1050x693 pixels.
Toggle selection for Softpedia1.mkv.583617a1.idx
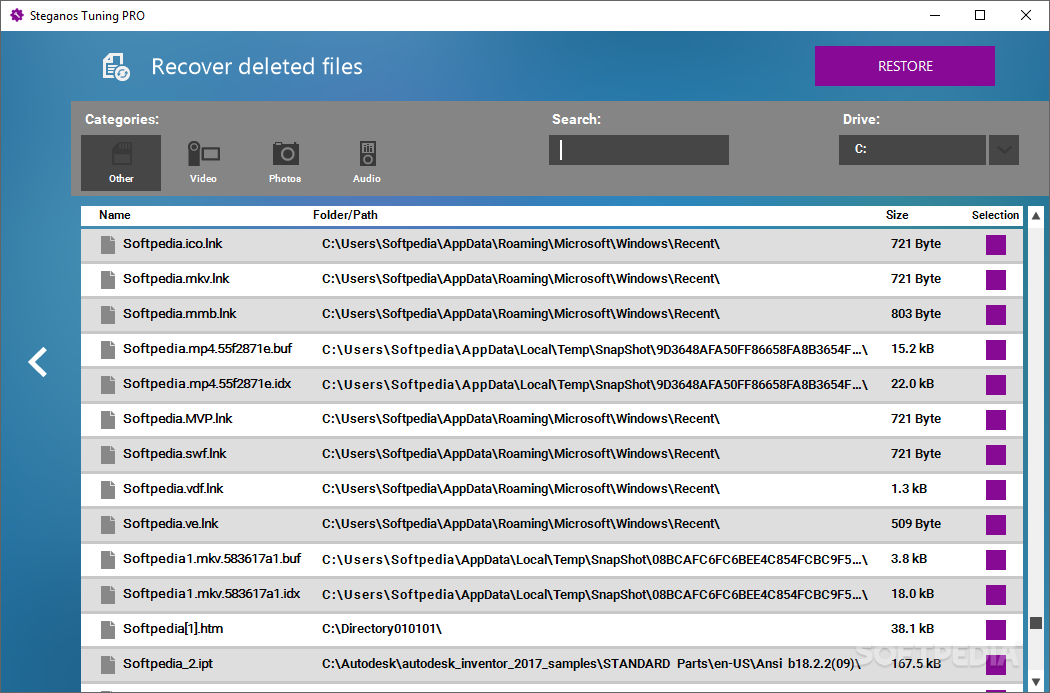[996, 595]
